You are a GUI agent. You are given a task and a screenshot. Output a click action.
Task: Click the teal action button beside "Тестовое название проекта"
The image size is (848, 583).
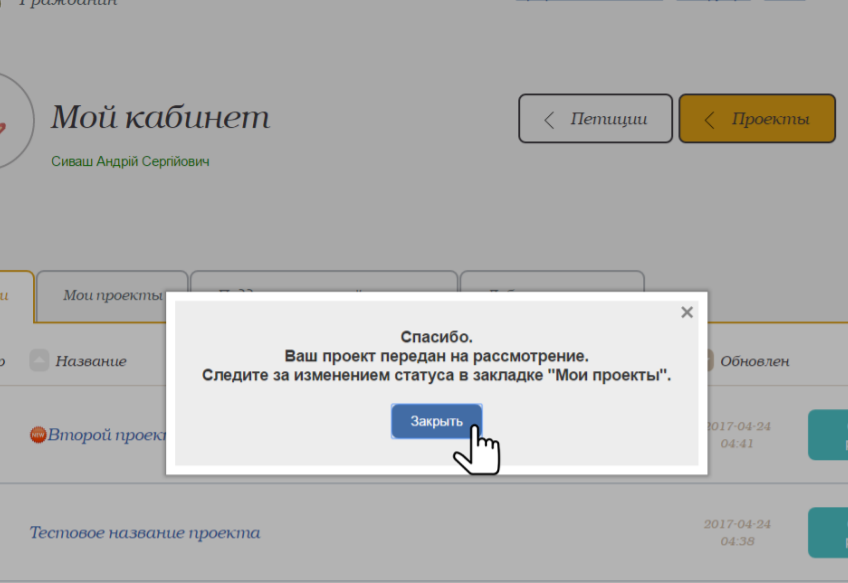[x=828, y=532]
